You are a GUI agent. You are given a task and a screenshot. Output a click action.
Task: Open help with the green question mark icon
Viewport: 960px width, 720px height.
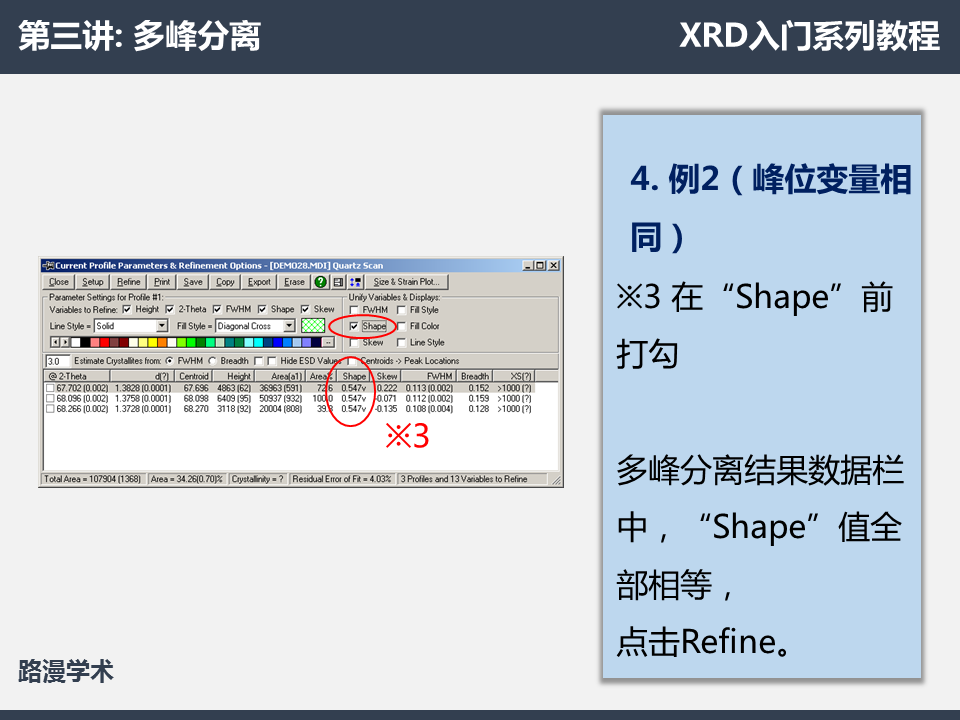[321, 282]
